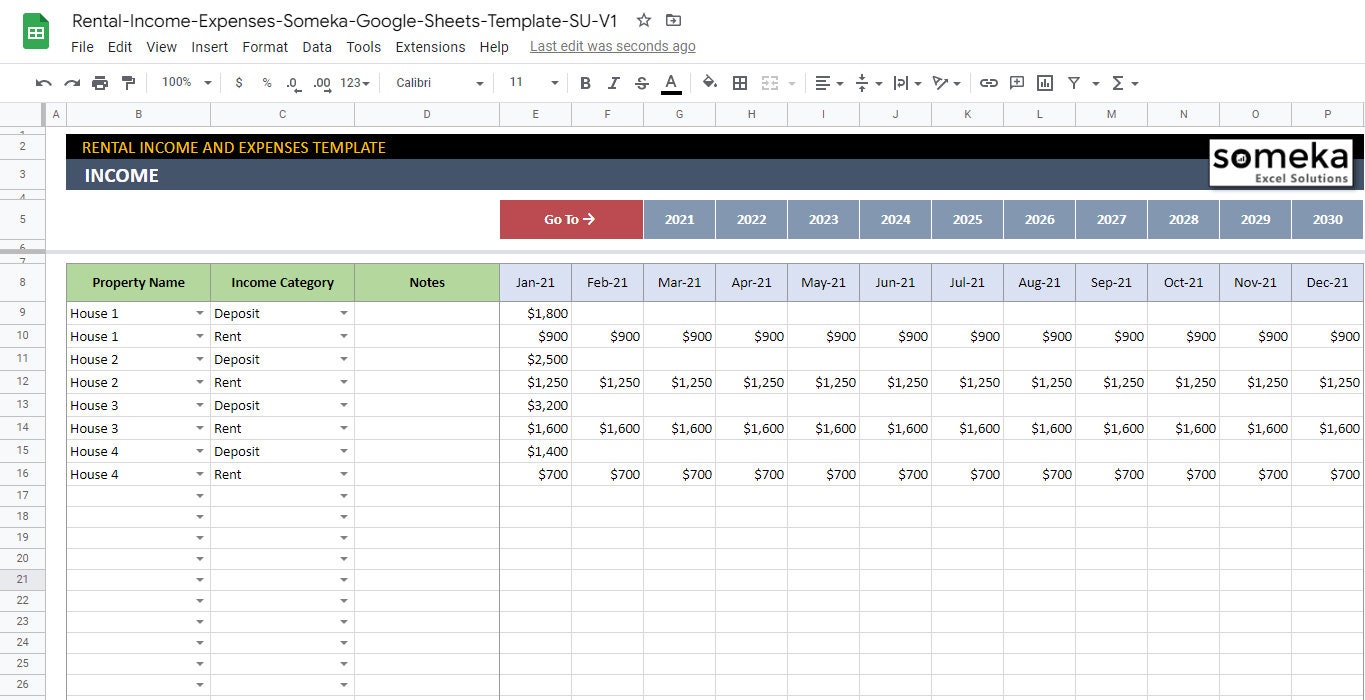Image resolution: width=1365 pixels, height=700 pixels.
Task: Toggle strikethrough formatting
Action: click(641, 83)
